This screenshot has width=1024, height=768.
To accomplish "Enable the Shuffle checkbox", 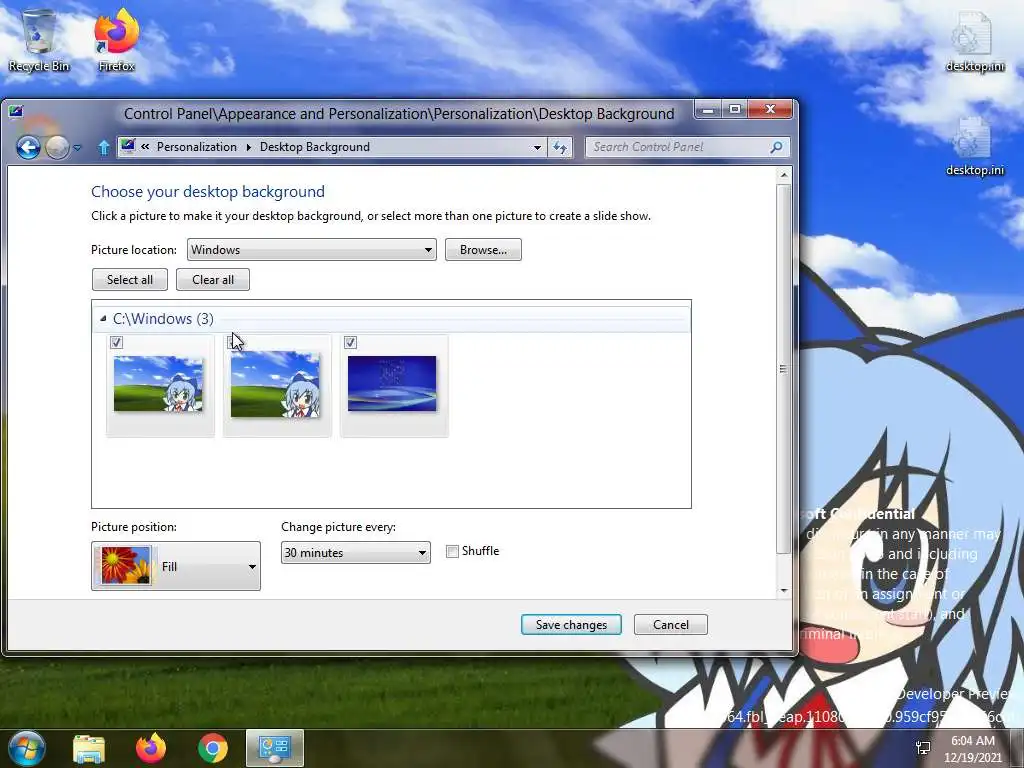I will tap(452, 551).
